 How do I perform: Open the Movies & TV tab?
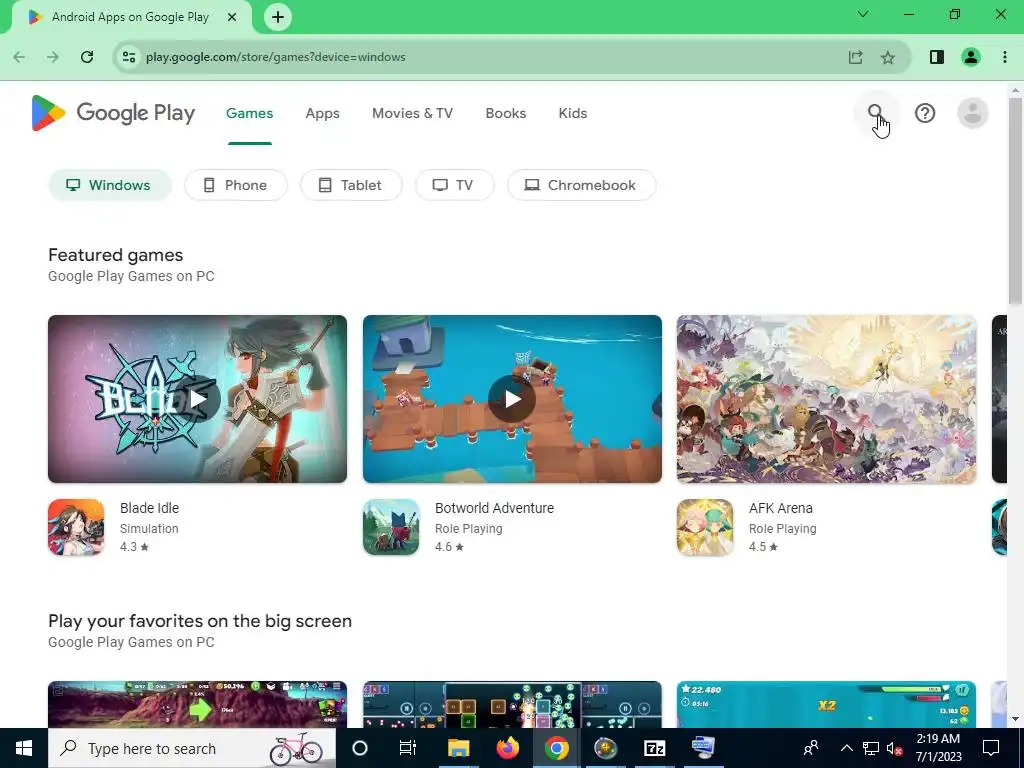pyautogui.click(x=412, y=113)
